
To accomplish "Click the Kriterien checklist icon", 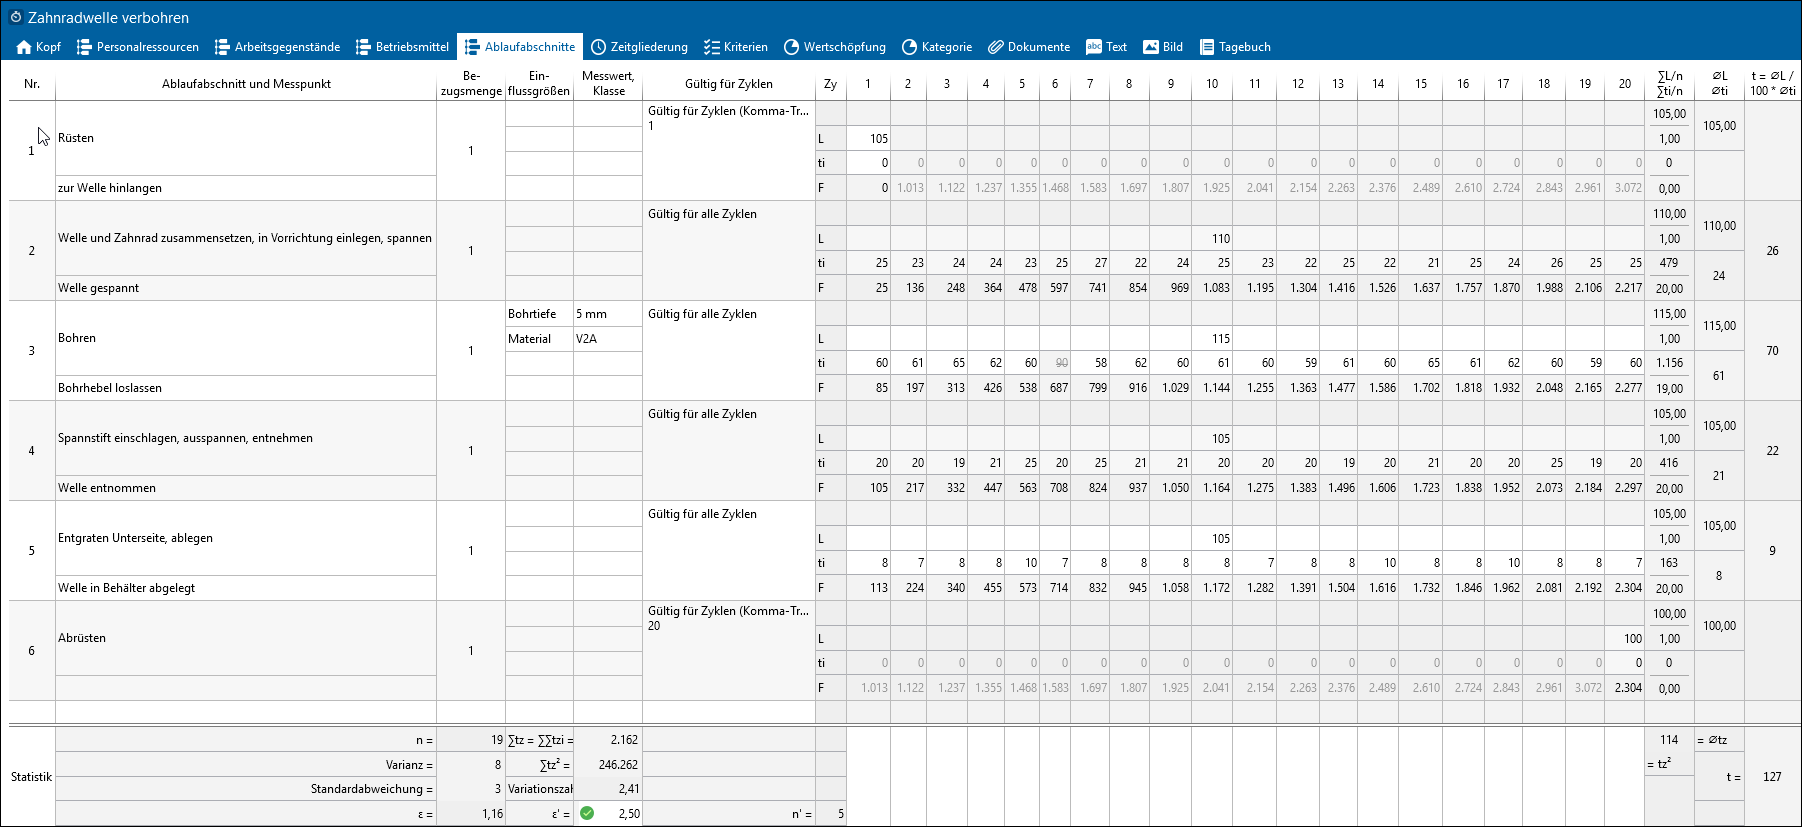I will coord(712,47).
